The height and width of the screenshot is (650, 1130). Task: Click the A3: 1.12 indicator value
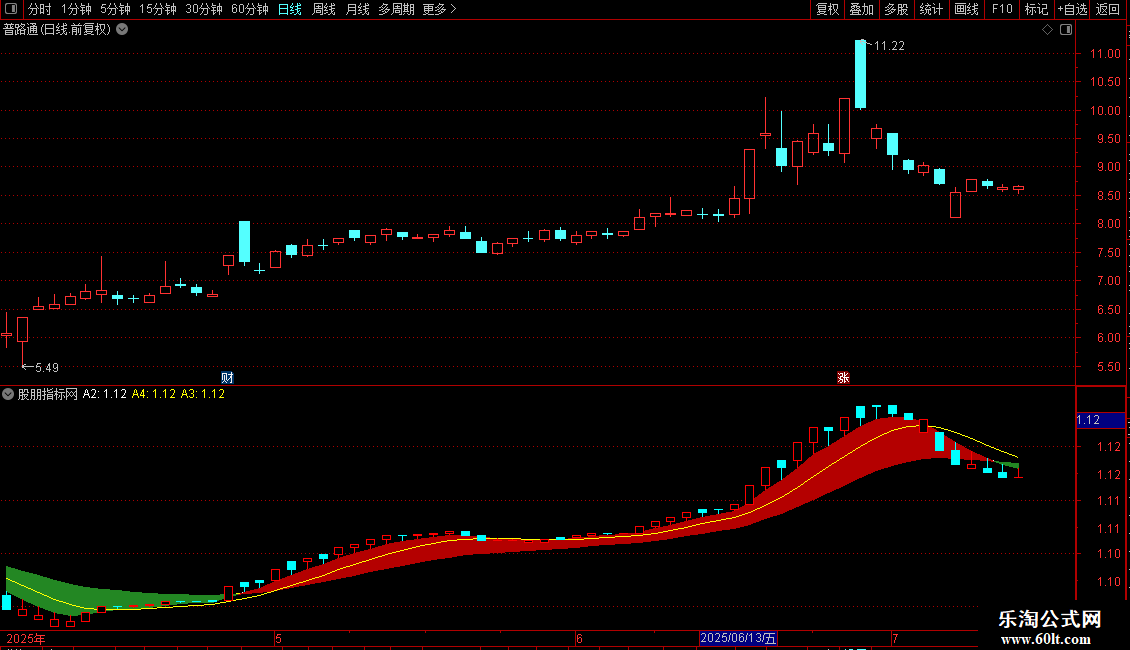click(203, 394)
